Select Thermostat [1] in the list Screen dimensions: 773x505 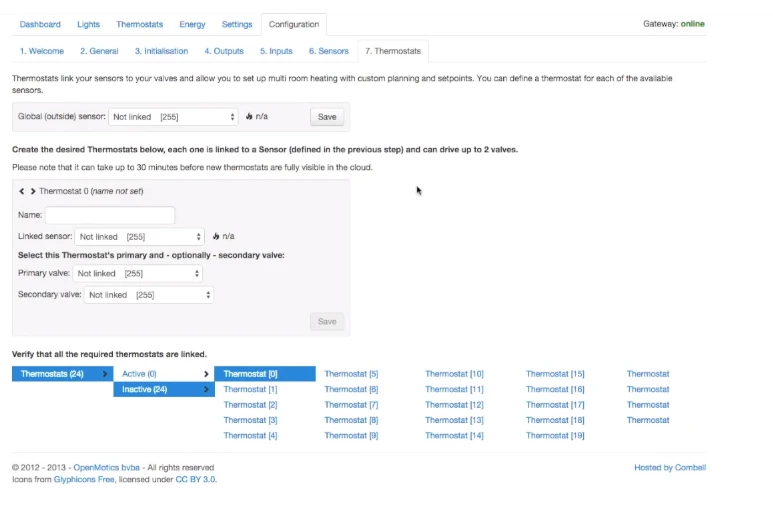pos(250,389)
